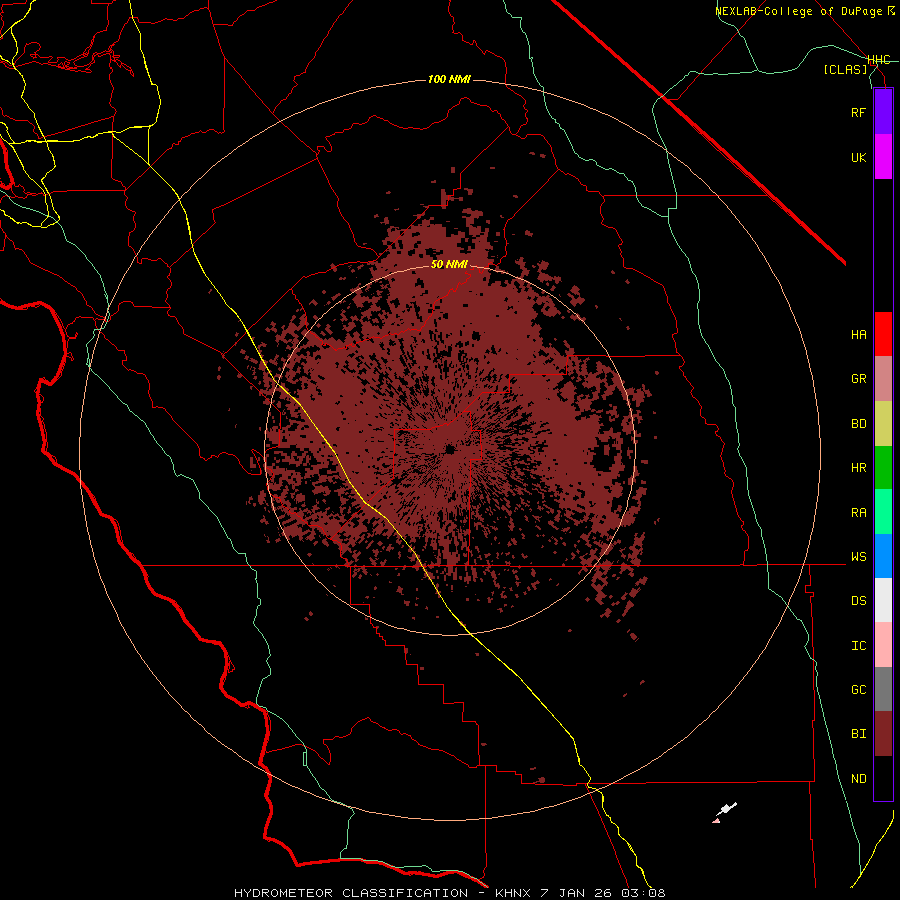
Task: Click the BI legend label
Action: tap(858, 734)
